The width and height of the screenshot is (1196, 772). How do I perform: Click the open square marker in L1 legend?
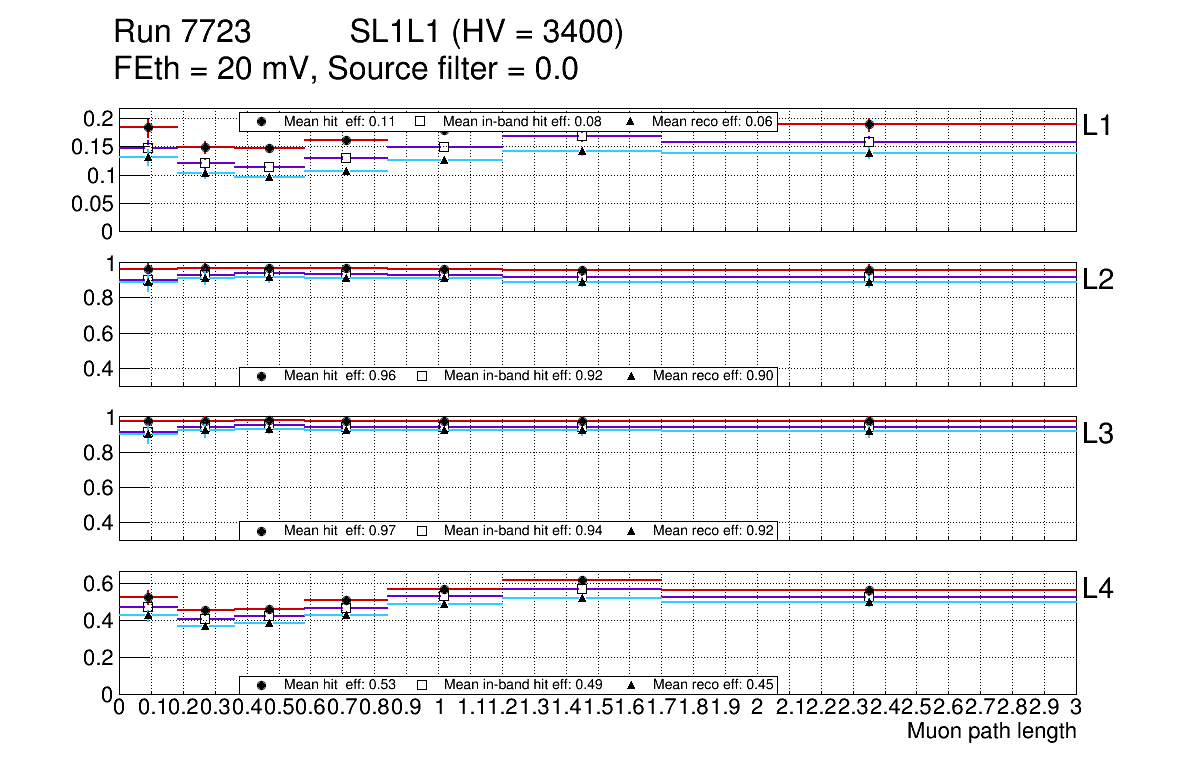421,121
